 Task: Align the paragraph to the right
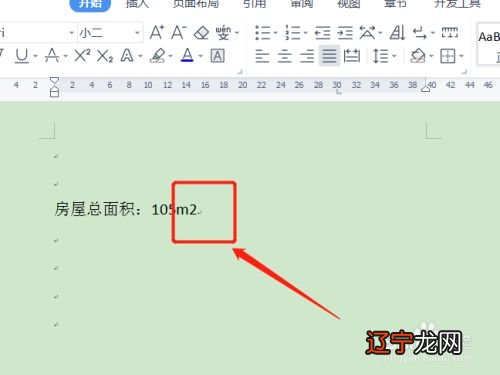point(307,56)
